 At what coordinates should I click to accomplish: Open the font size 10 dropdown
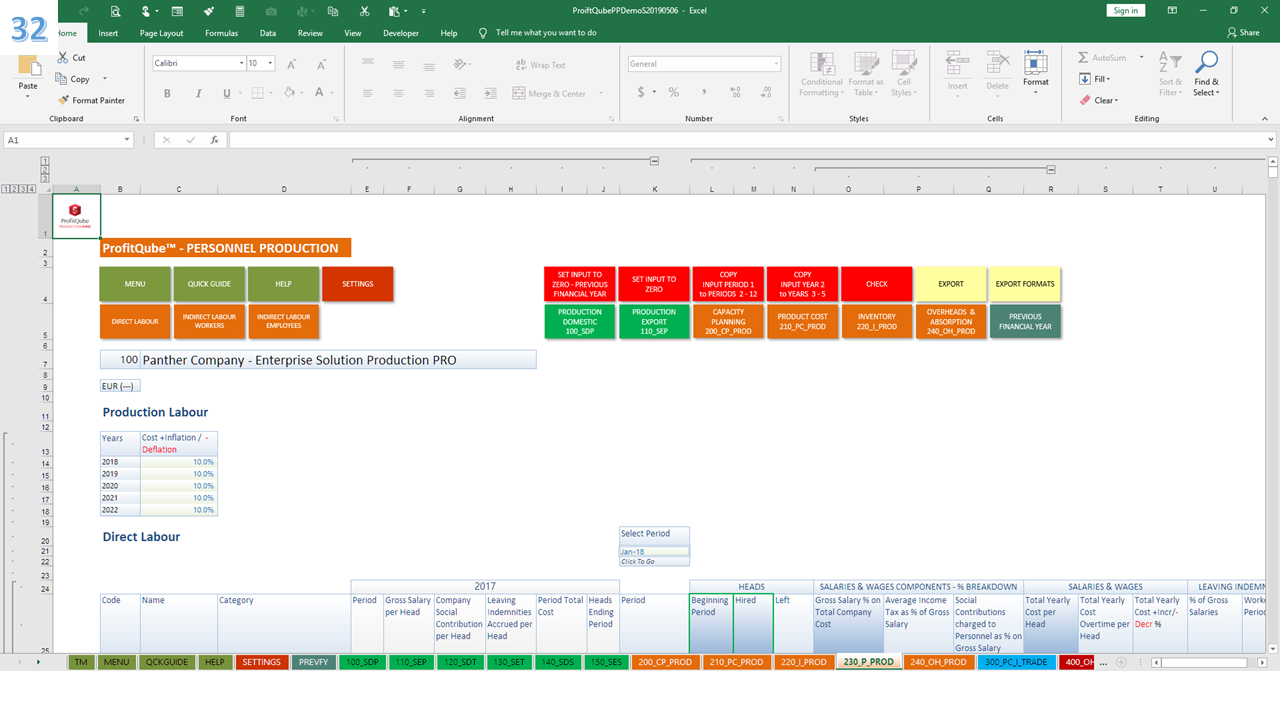coord(271,63)
